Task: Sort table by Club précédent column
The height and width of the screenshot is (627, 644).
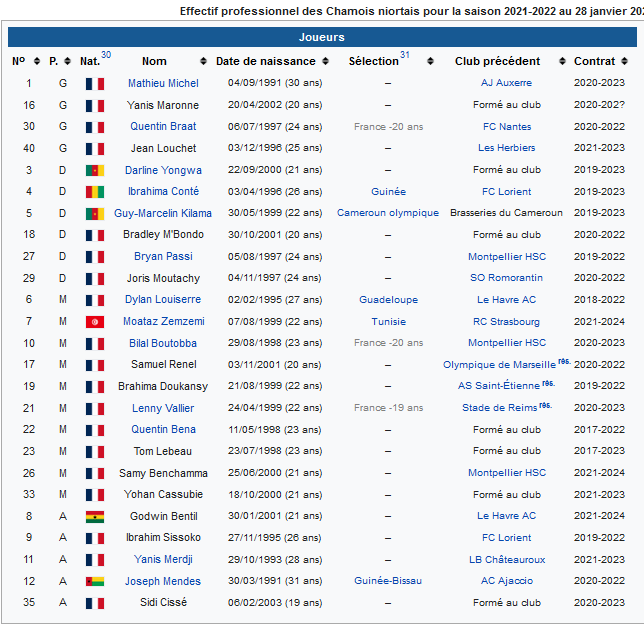Action: pos(562,61)
